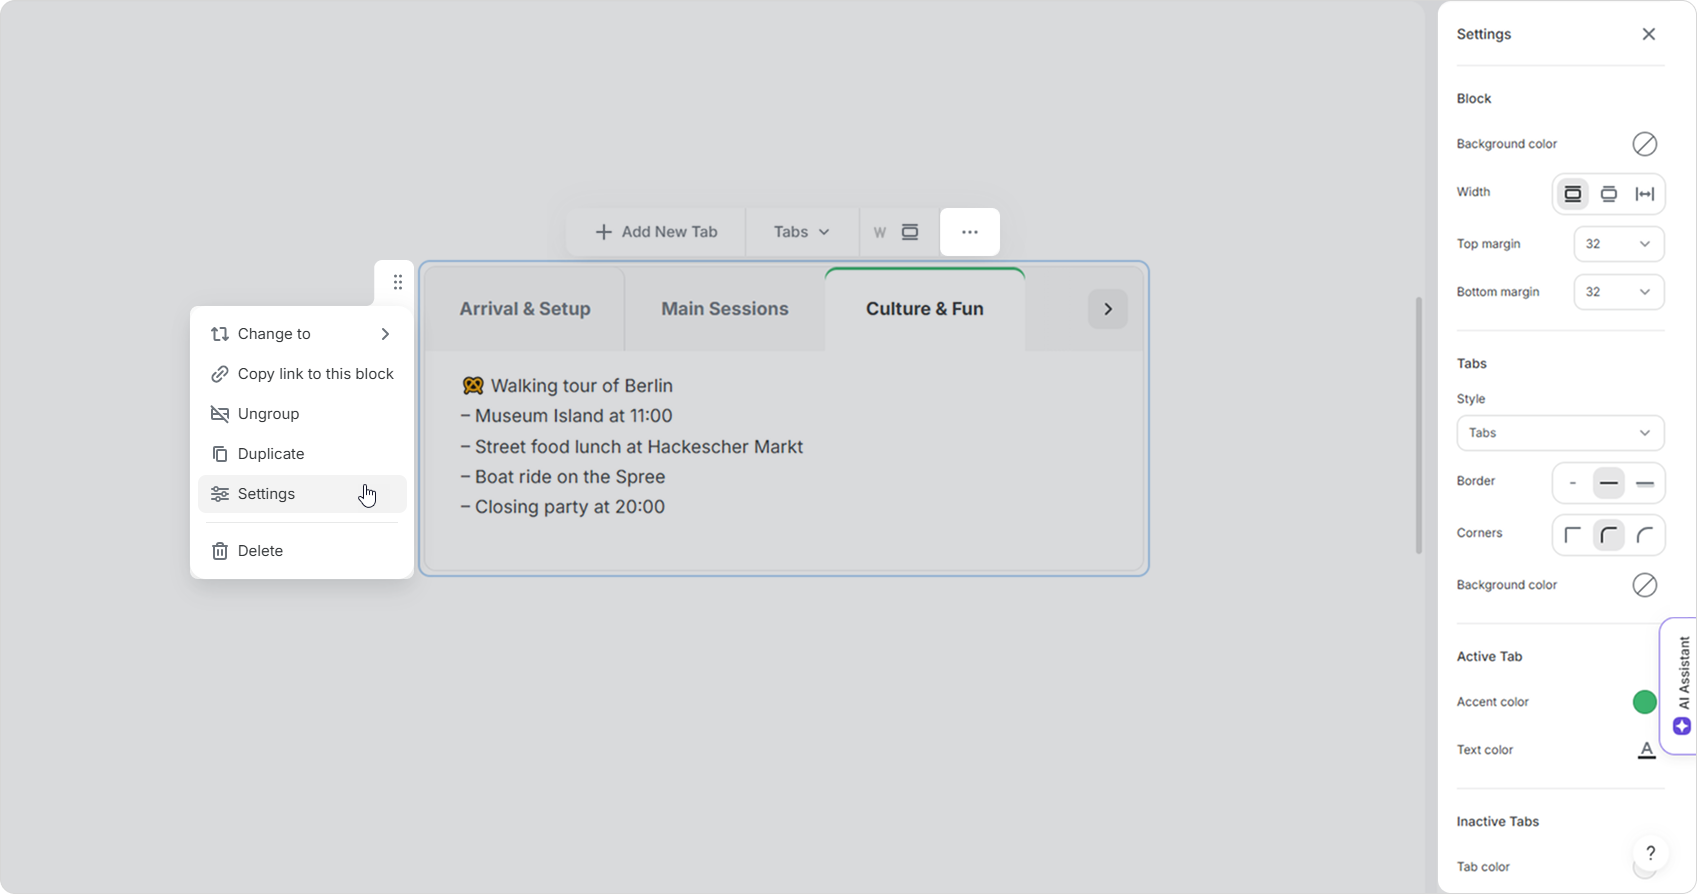The width and height of the screenshot is (1697, 894).
Task: Open the help question mark button
Action: pos(1651,853)
